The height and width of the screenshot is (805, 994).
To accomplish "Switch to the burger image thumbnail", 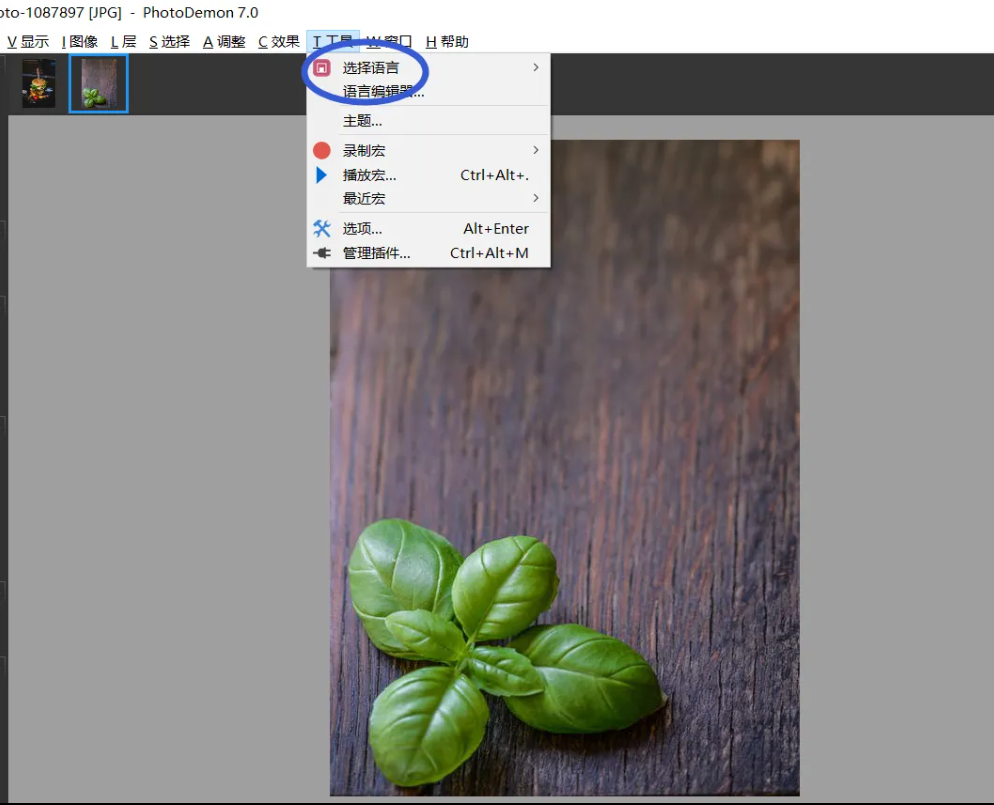I will click(x=39, y=83).
